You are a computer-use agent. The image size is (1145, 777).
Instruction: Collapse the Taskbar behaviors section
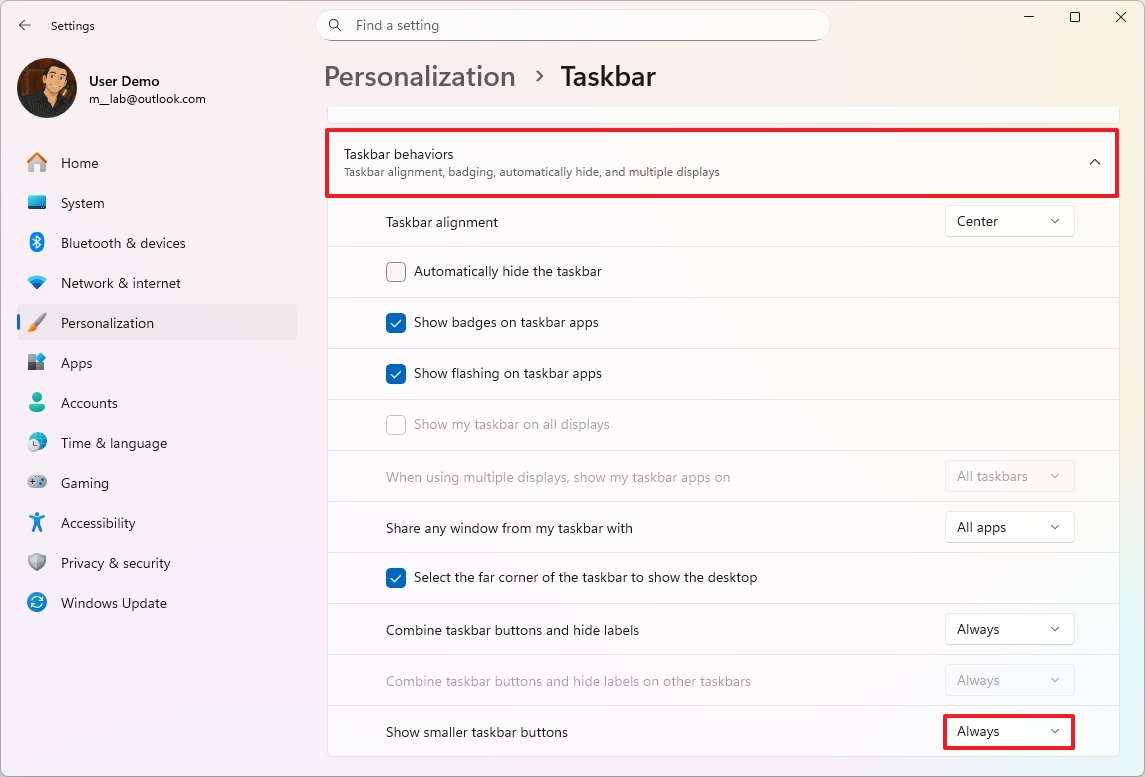click(x=1095, y=161)
